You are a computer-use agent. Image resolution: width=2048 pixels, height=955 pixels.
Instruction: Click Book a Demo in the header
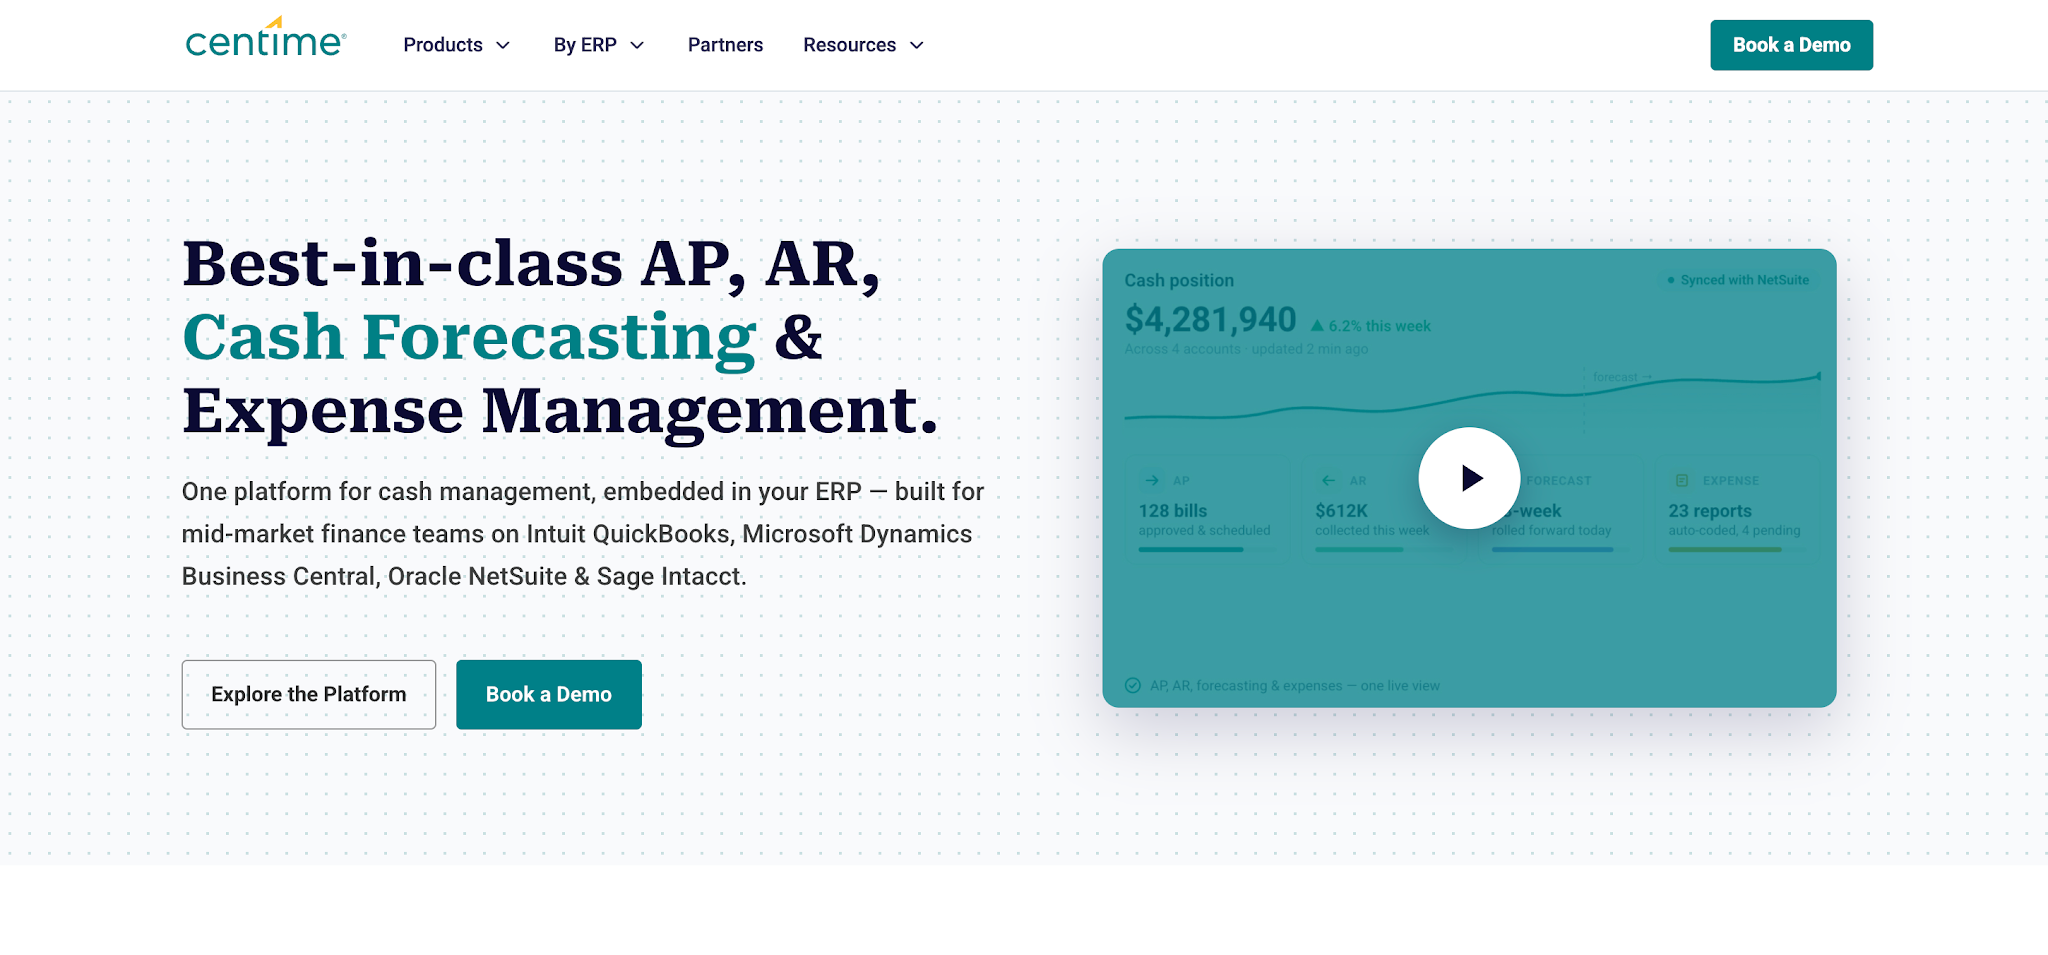pyautogui.click(x=1791, y=45)
